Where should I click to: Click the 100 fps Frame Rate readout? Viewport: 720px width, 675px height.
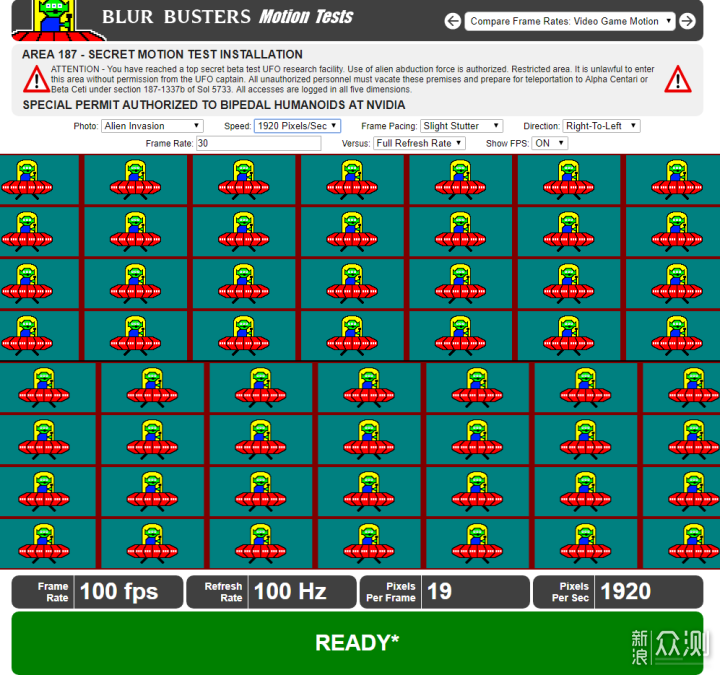[97, 592]
